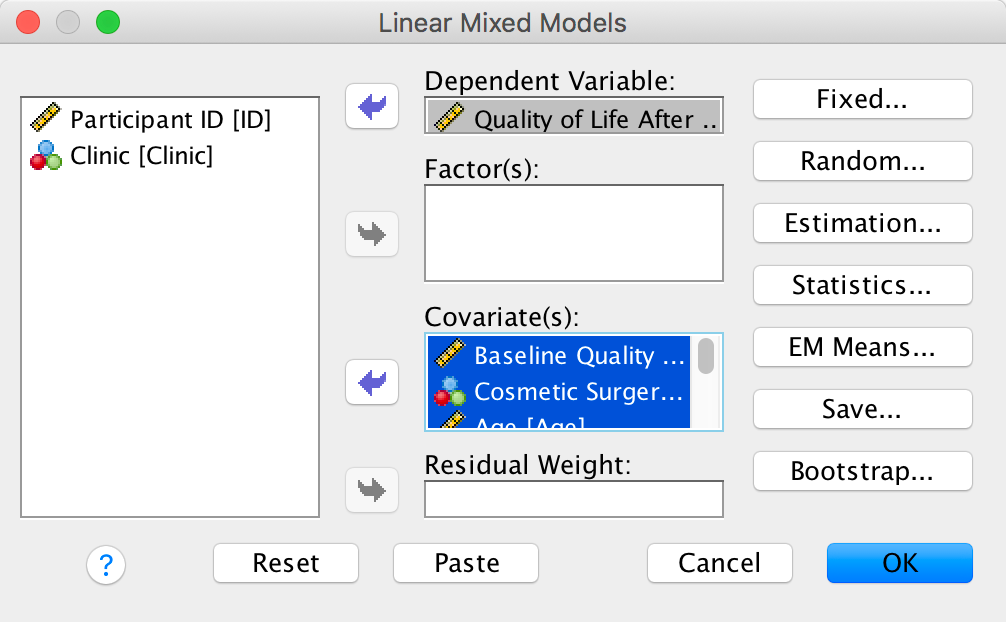The width and height of the screenshot is (1006, 622).
Task: Select Clinic [Clinic] in variable list
Action: (x=141, y=156)
